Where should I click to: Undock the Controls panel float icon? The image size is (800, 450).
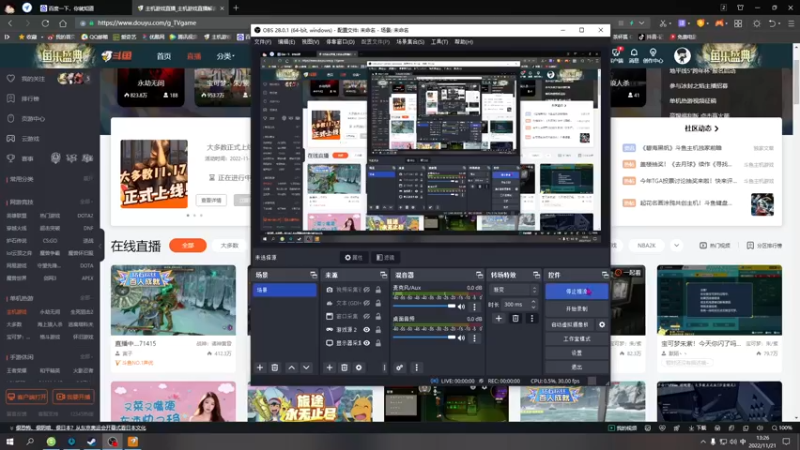point(605,275)
